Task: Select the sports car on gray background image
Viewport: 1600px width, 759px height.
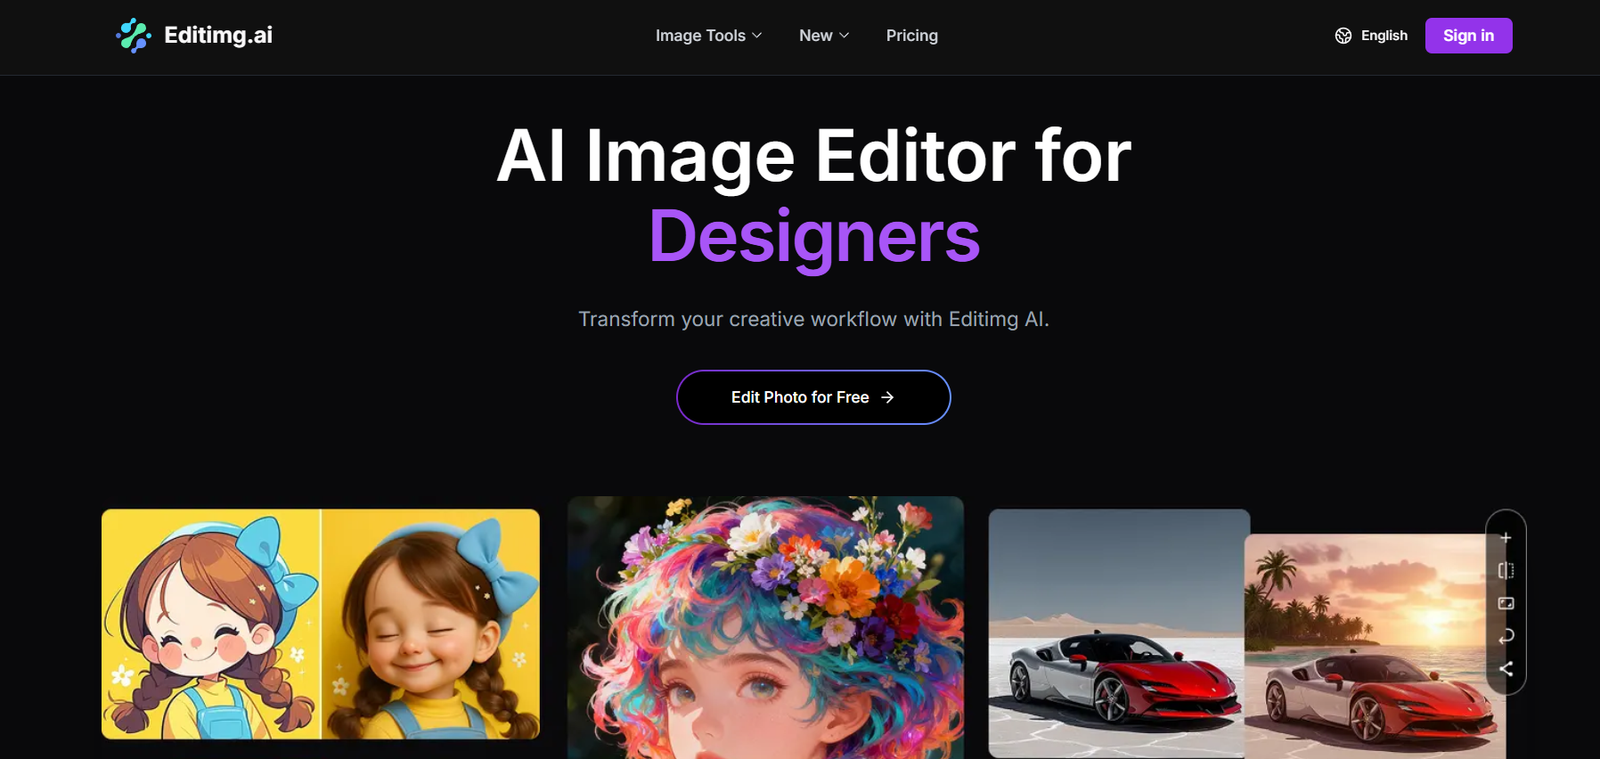Action: [1116, 632]
